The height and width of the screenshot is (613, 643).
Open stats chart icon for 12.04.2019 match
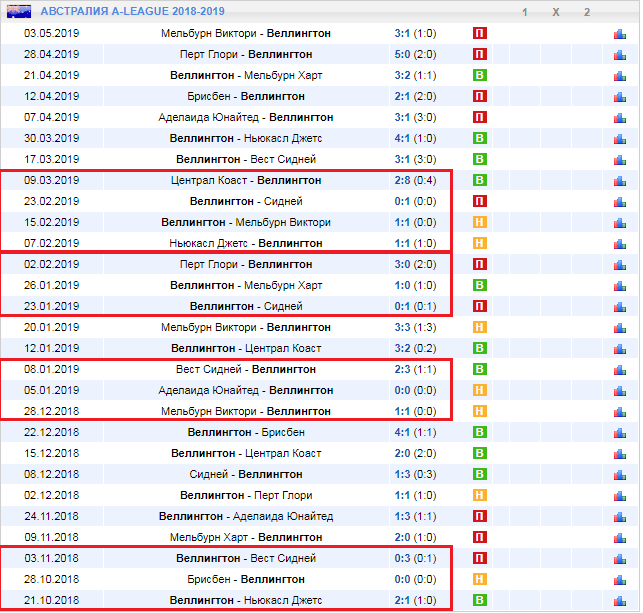[x=620, y=97]
